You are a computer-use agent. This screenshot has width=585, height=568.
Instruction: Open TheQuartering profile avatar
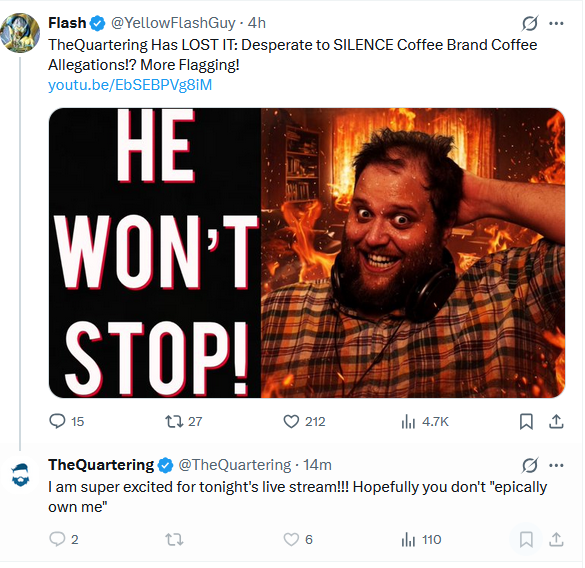coord(20,475)
